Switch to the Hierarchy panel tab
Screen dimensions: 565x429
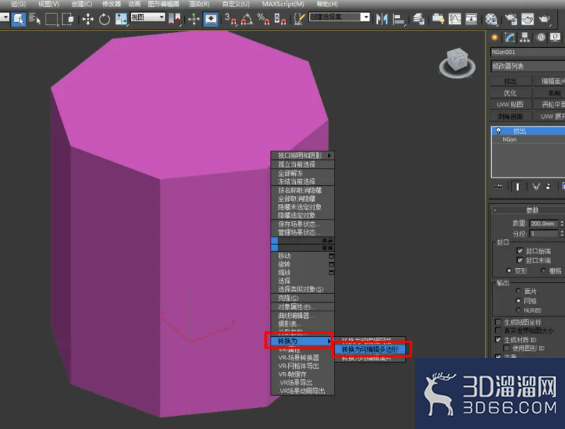(525, 37)
